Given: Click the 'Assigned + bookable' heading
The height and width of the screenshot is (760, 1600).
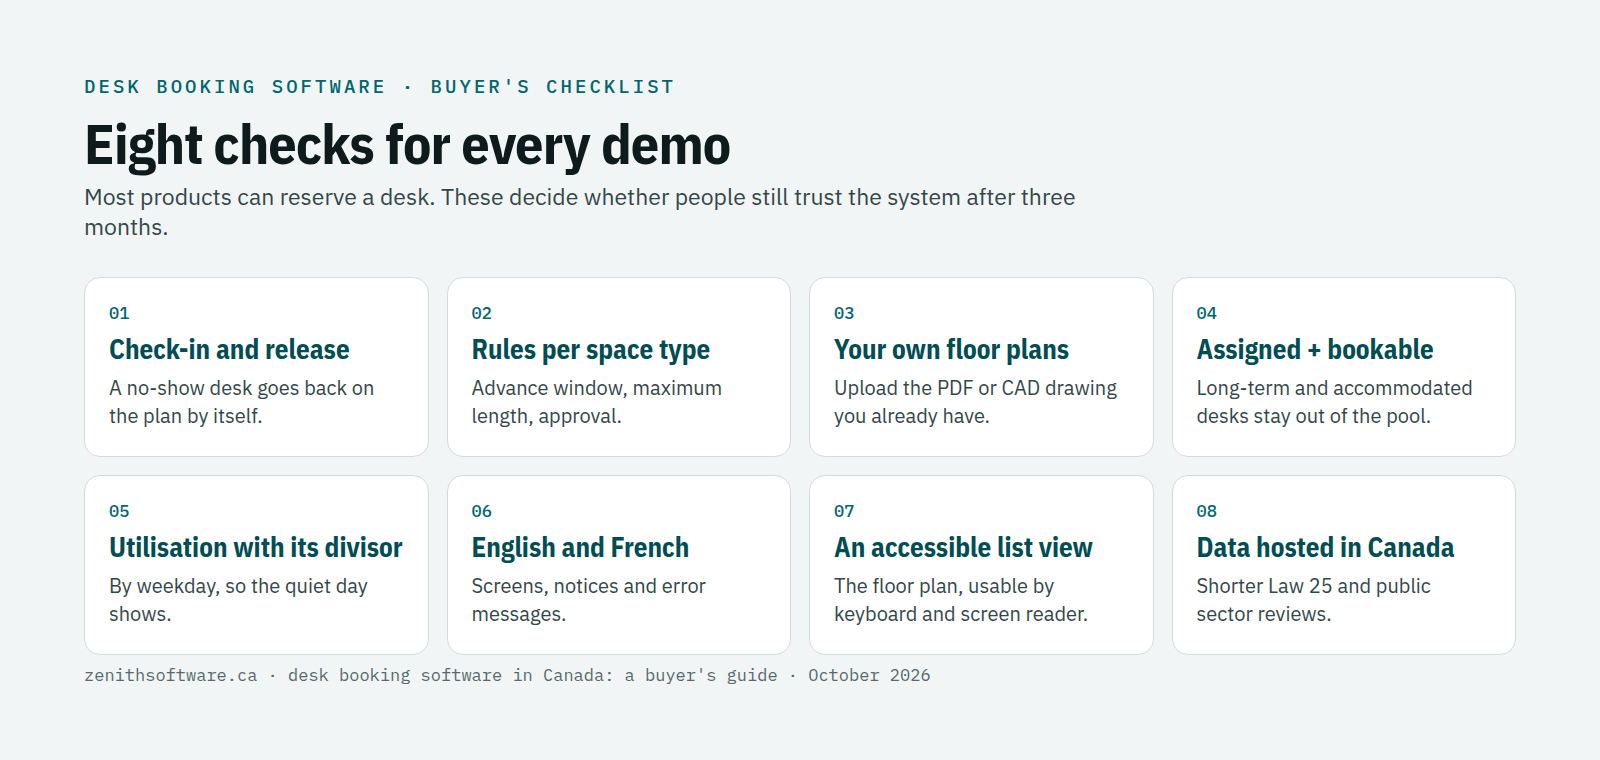Looking at the screenshot, I should (x=1315, y=349).
